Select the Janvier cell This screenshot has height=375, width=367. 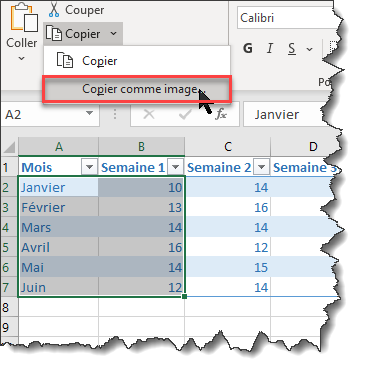pyautogui.click(x=59, y=188)
